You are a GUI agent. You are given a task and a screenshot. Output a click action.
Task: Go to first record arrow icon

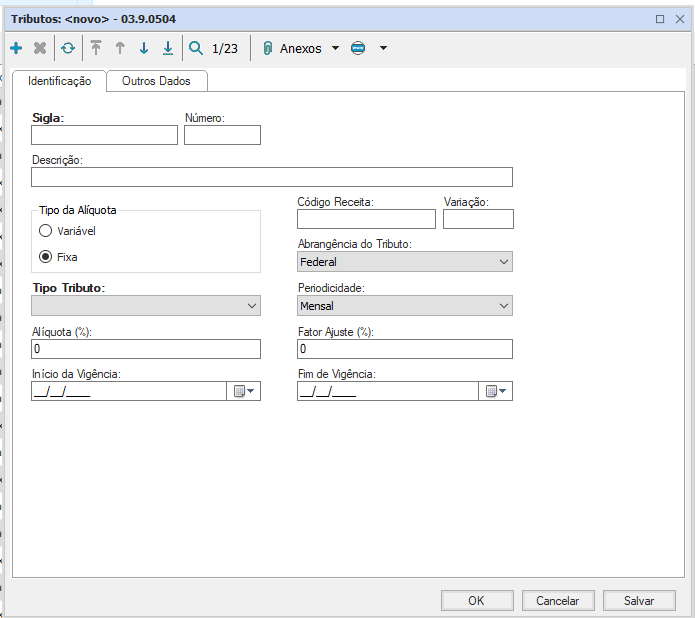click(96, 48)
